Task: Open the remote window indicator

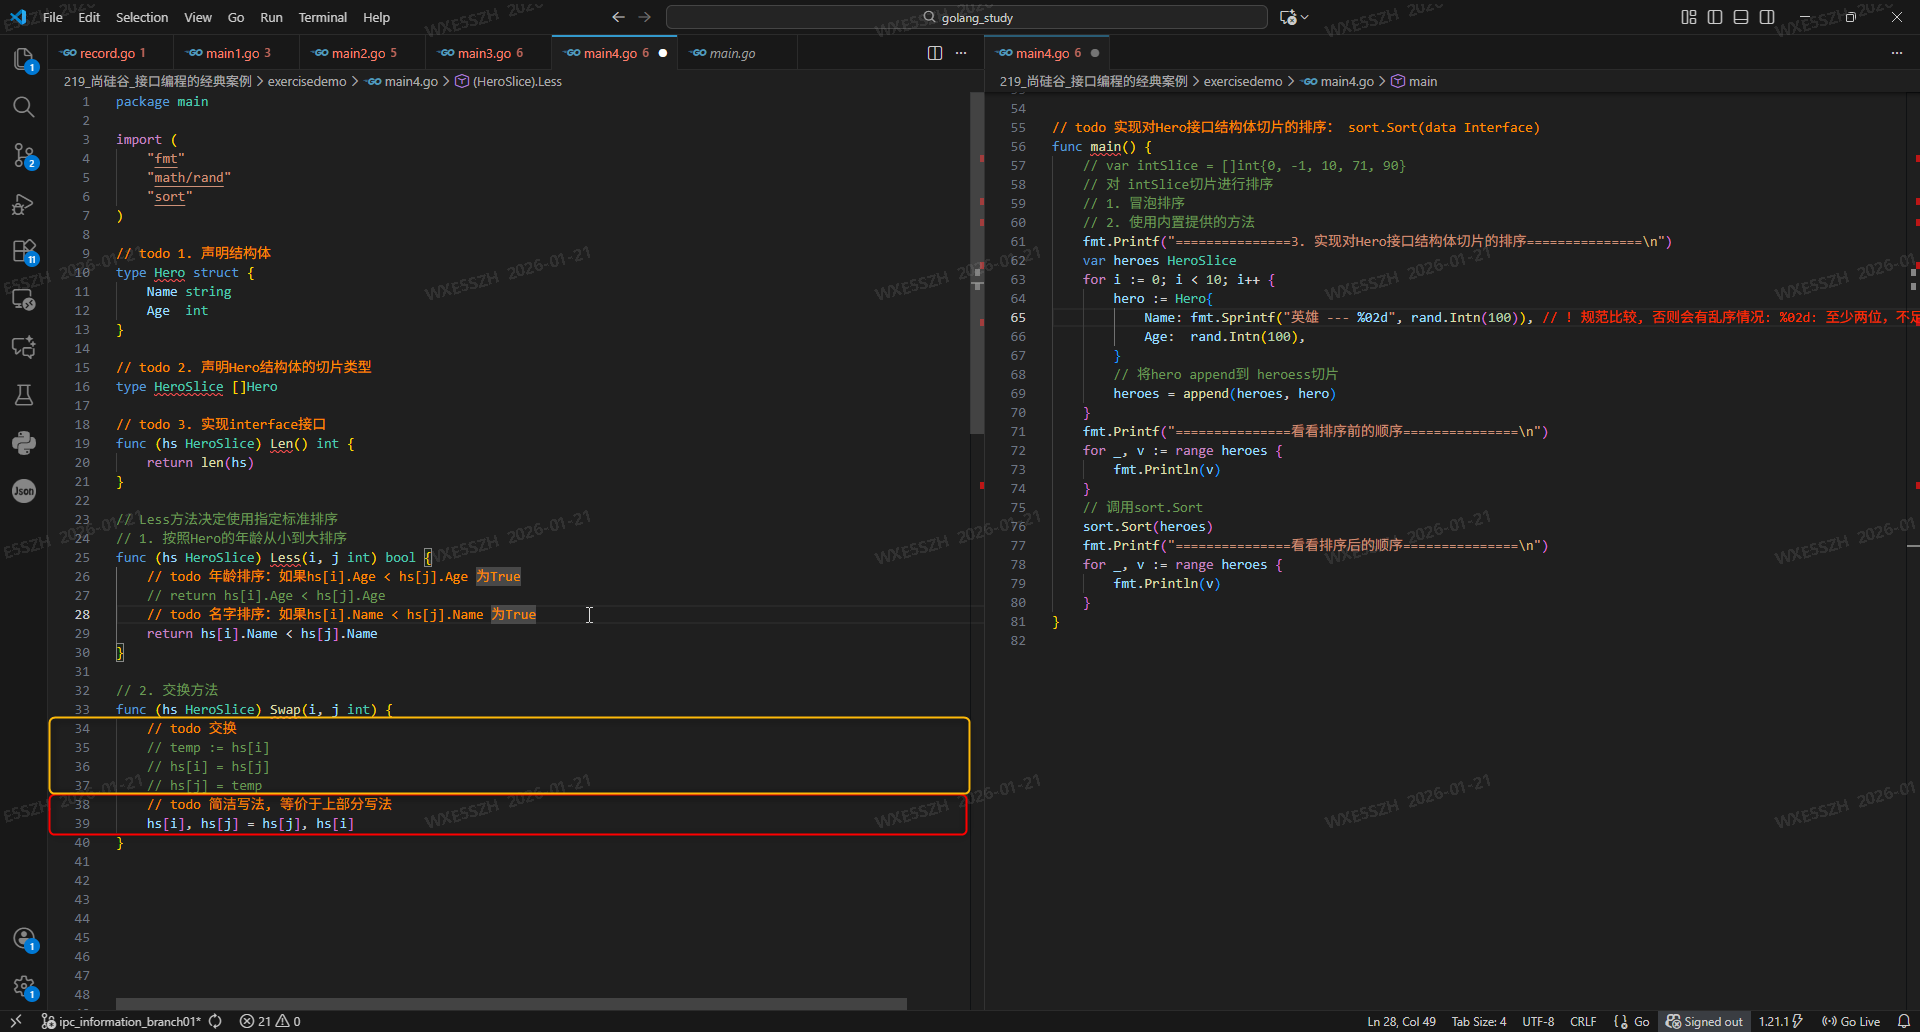Action: [16, 1021]
